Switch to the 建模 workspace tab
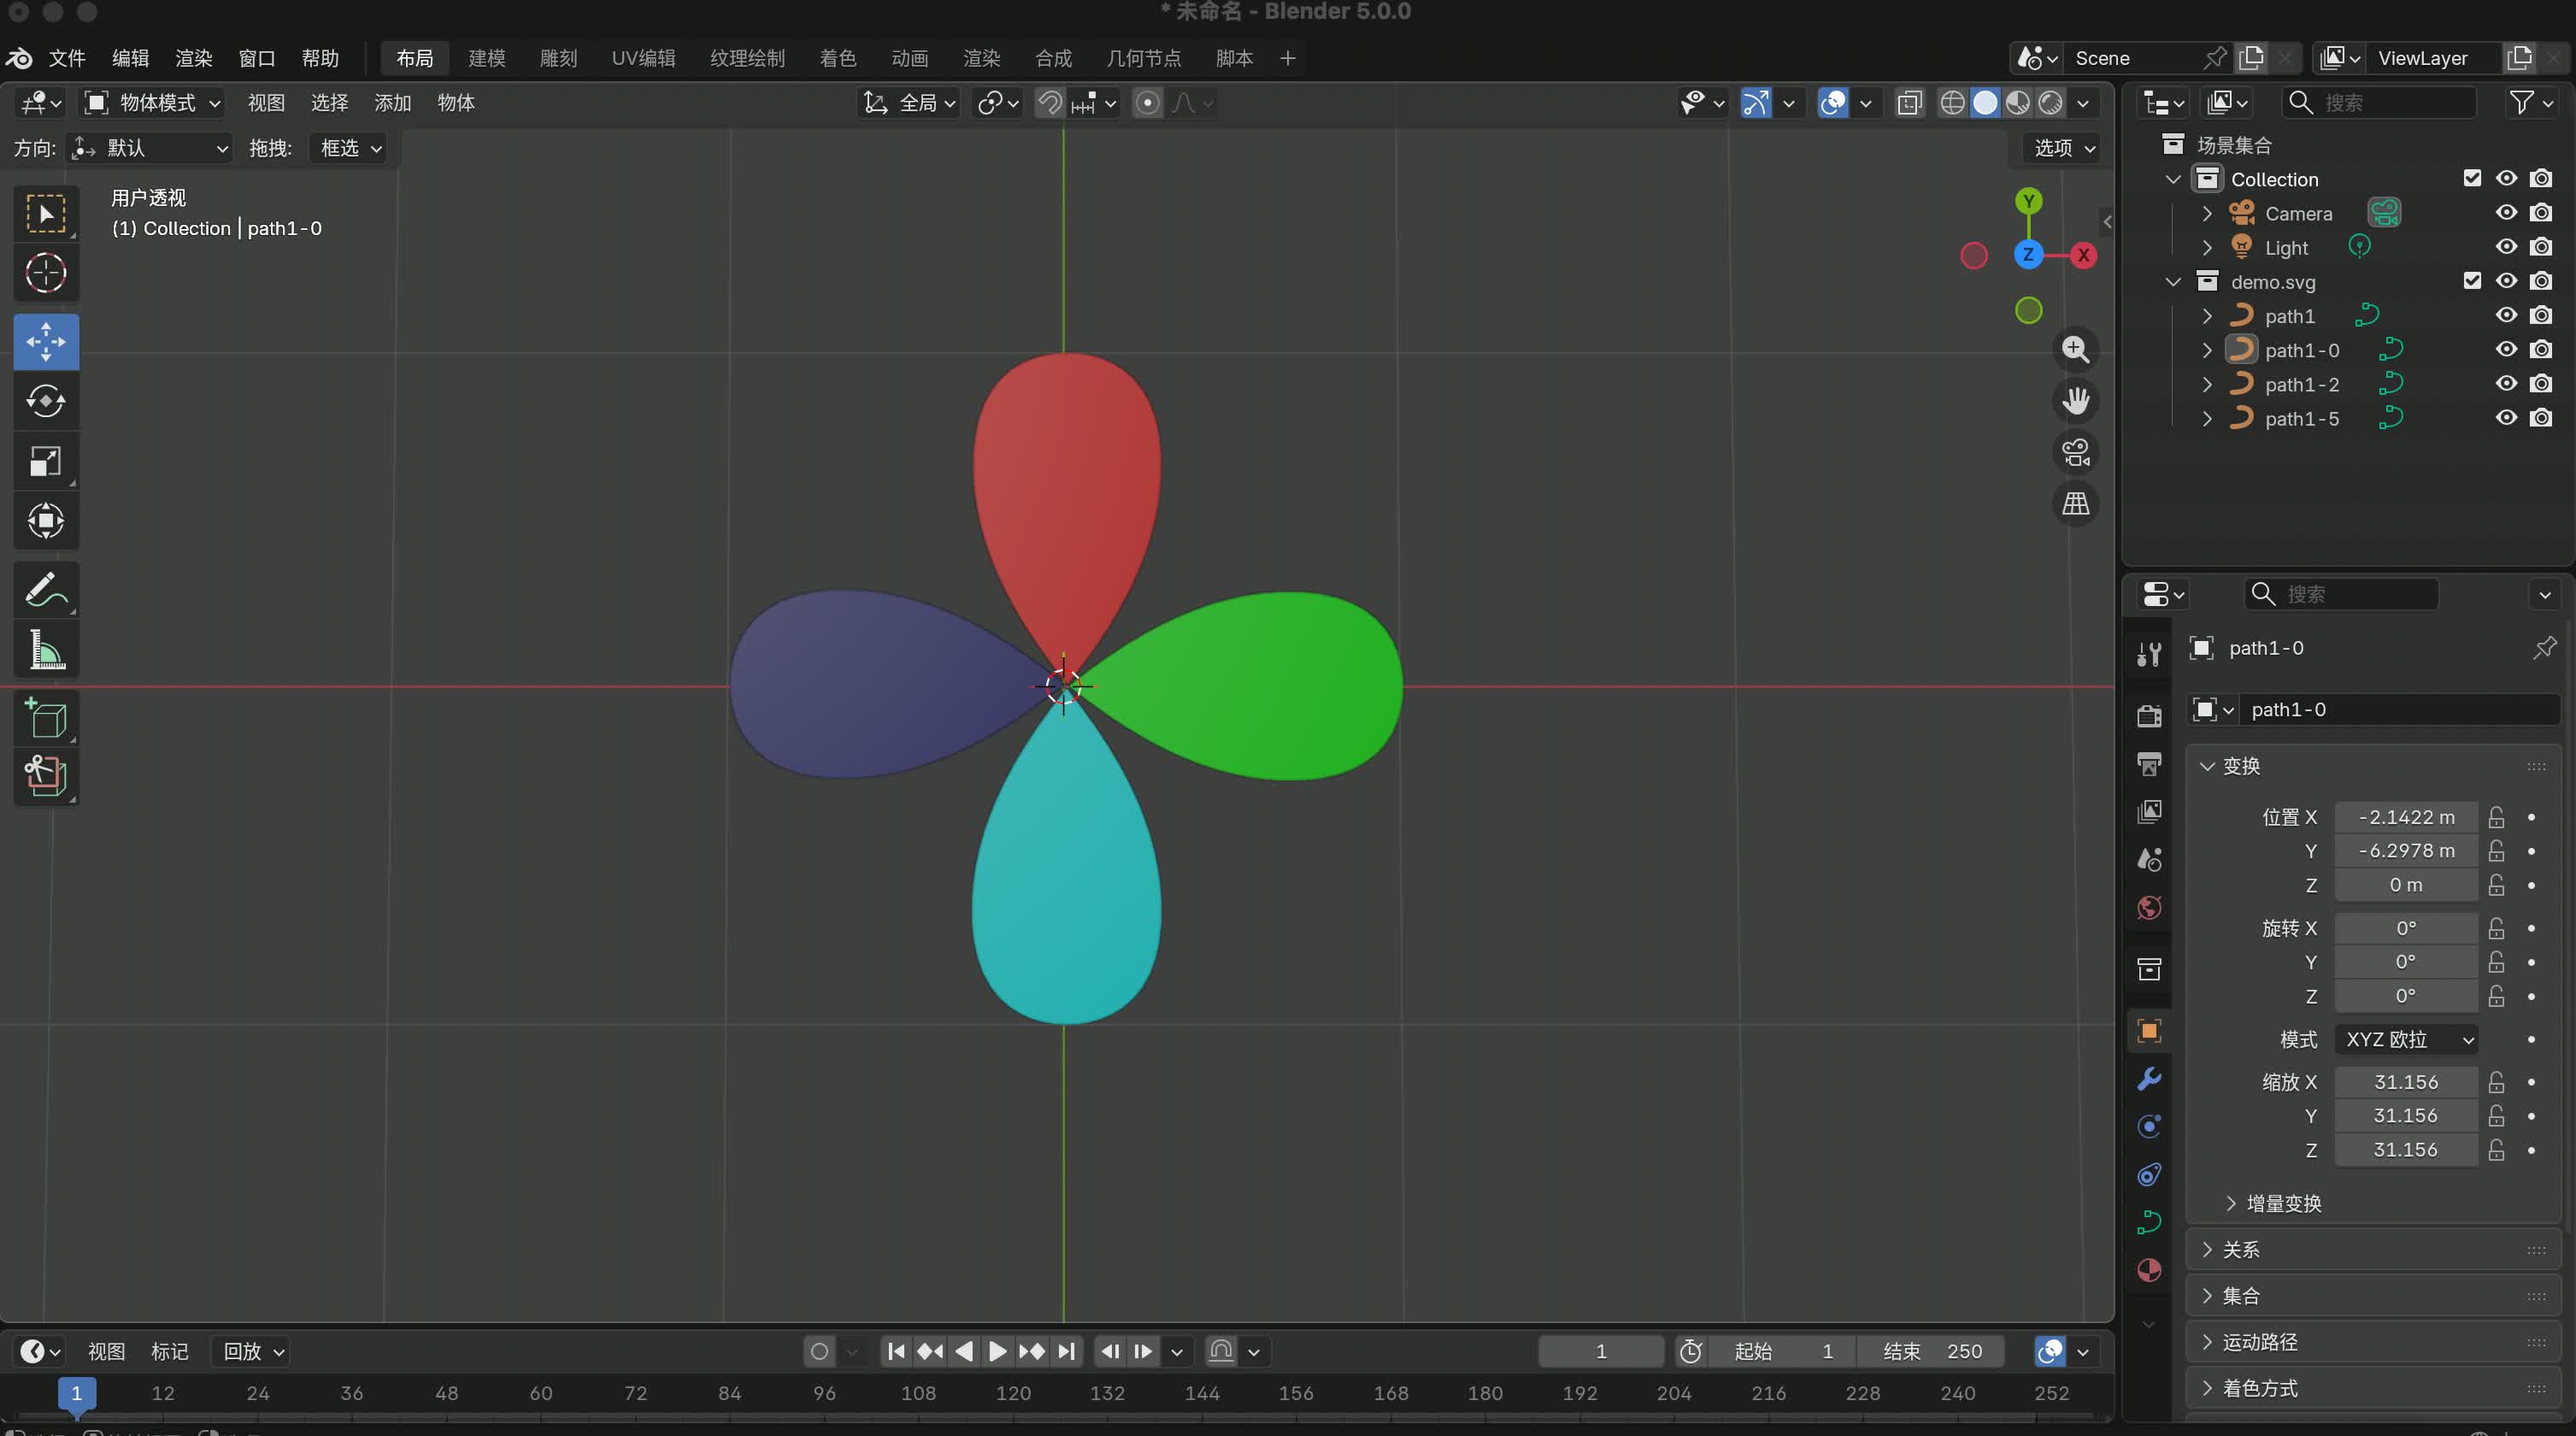 pyautogui.click(x=487, y=58)
